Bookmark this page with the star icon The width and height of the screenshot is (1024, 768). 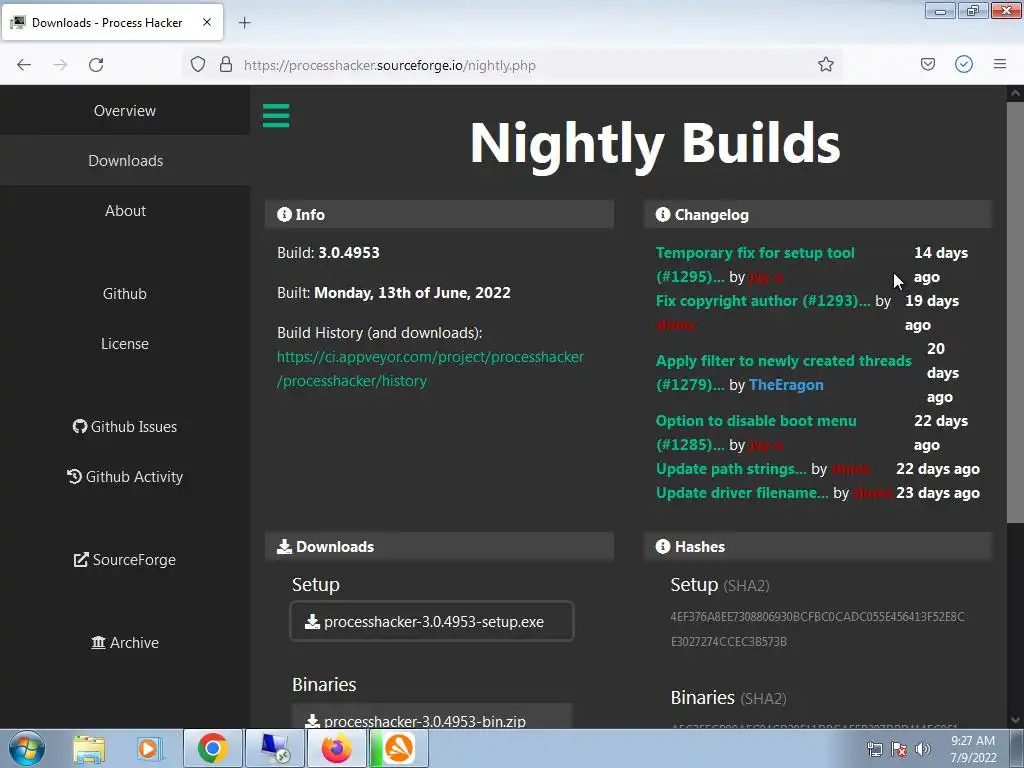point(825,64)
